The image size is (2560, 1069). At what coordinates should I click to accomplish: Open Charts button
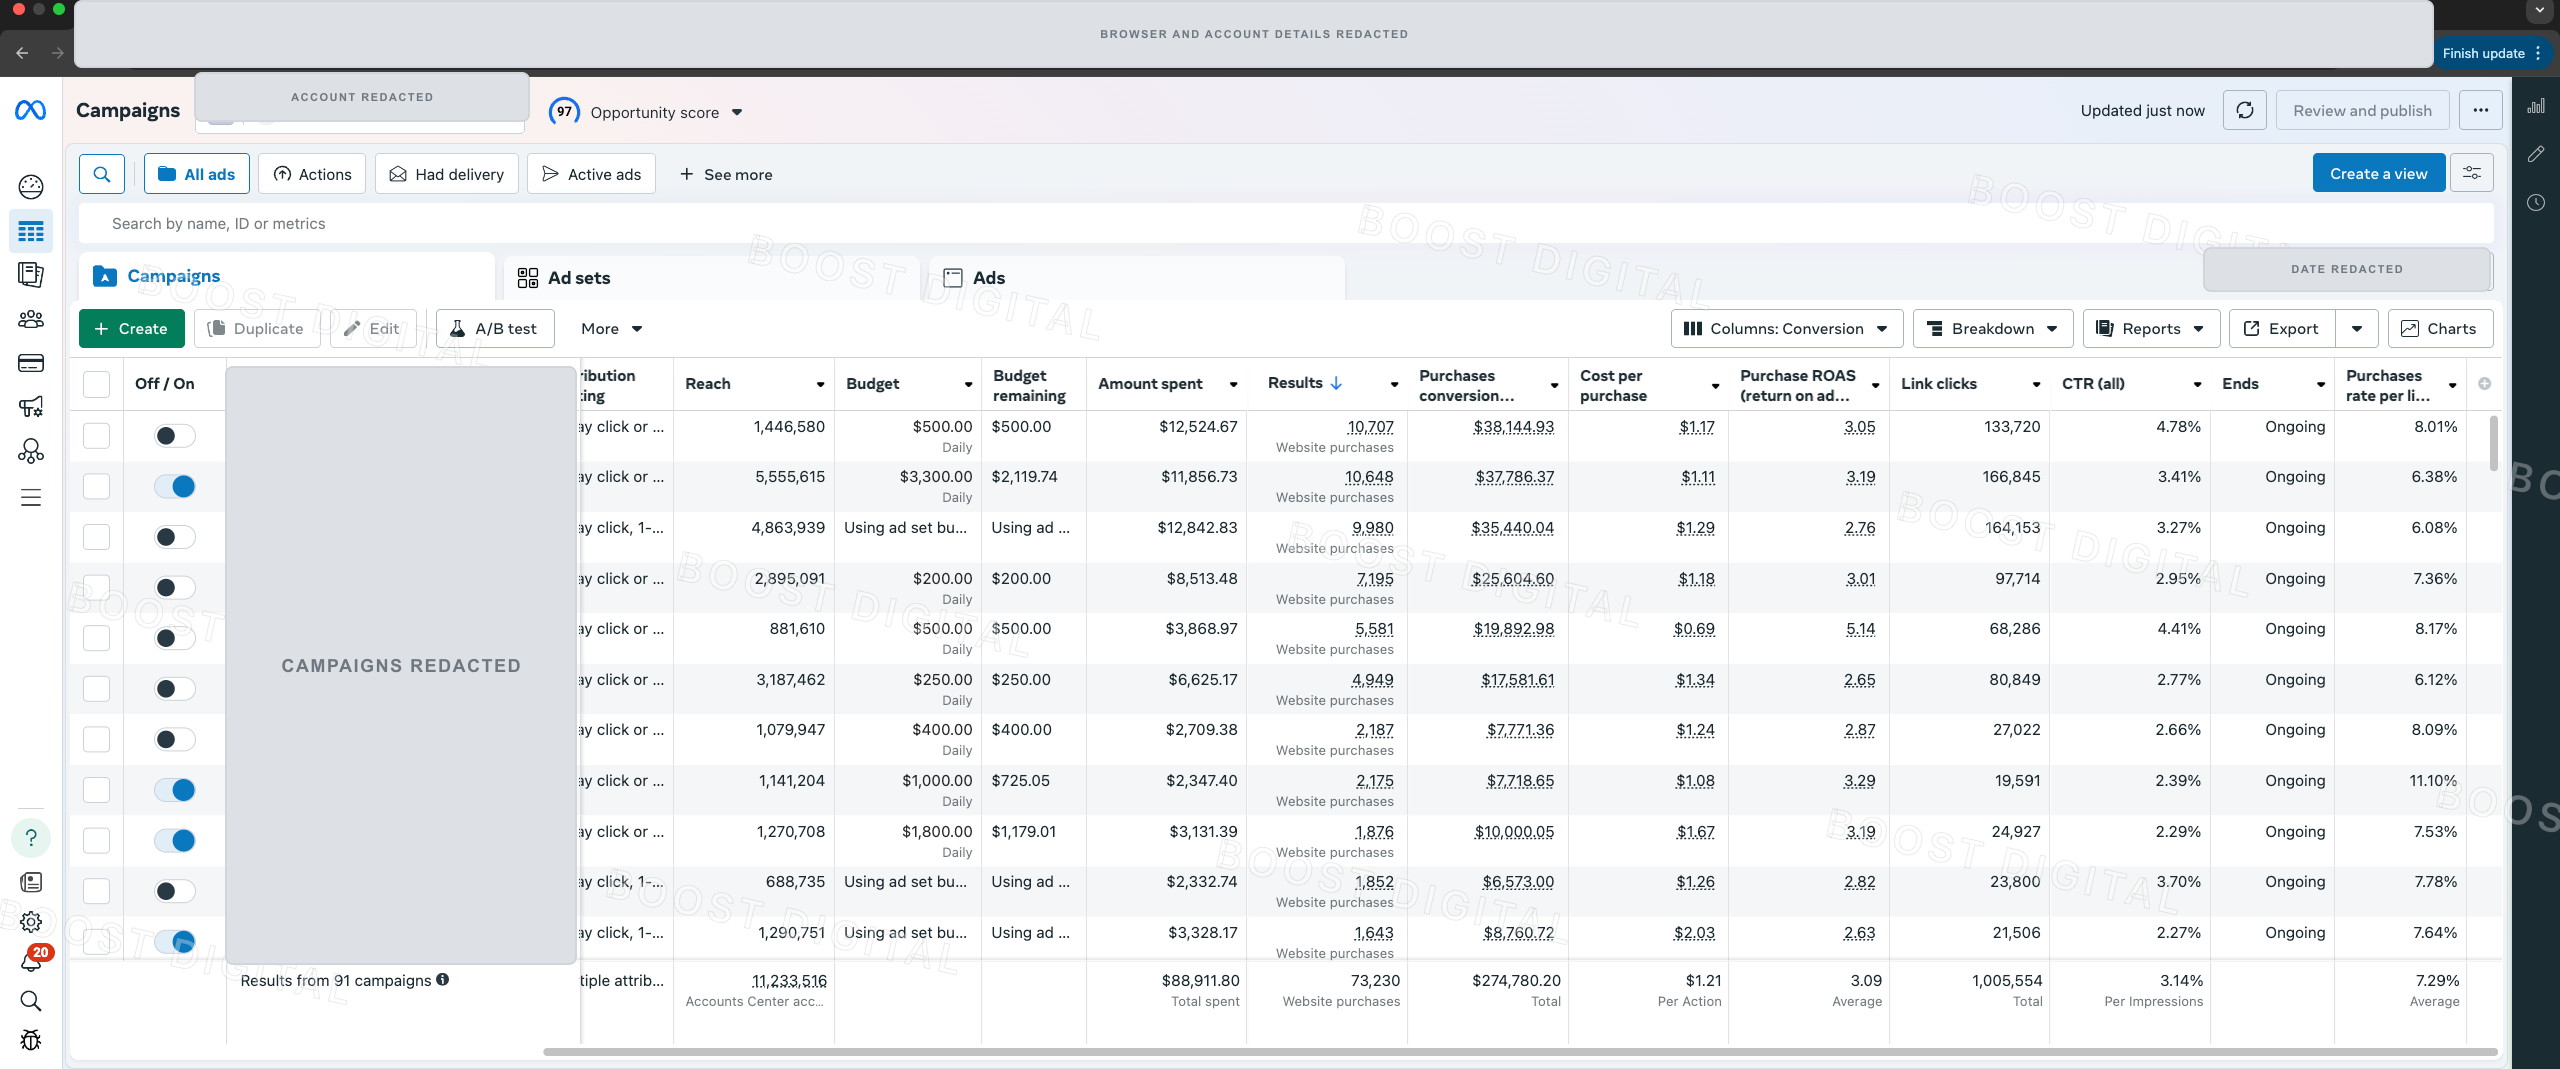coord(2440,329)
